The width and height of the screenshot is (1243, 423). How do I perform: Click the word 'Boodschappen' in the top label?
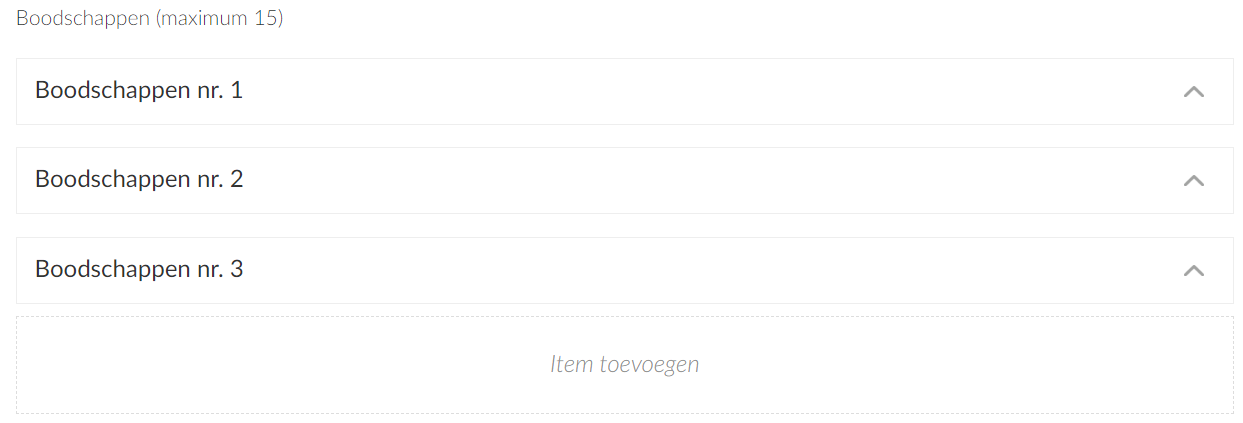click(83, 19)
